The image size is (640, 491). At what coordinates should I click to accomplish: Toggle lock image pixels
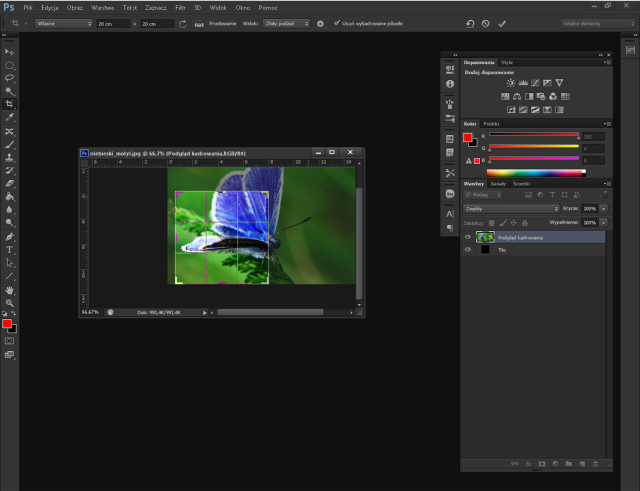click(503, 223)
